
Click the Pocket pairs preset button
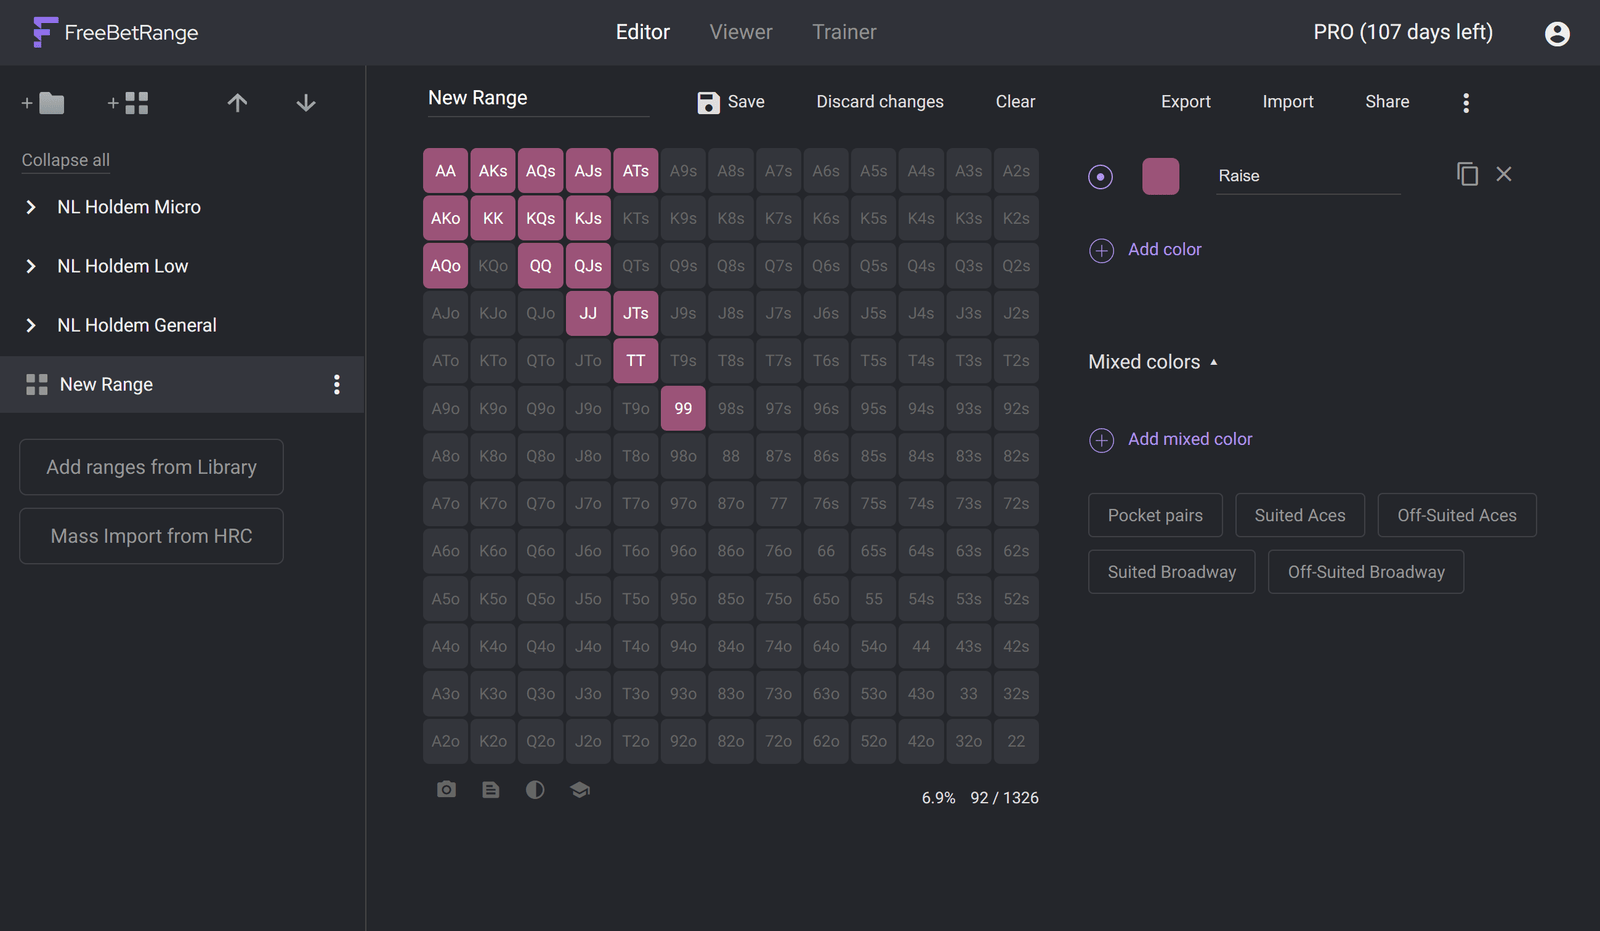[x=1155, y=515]
